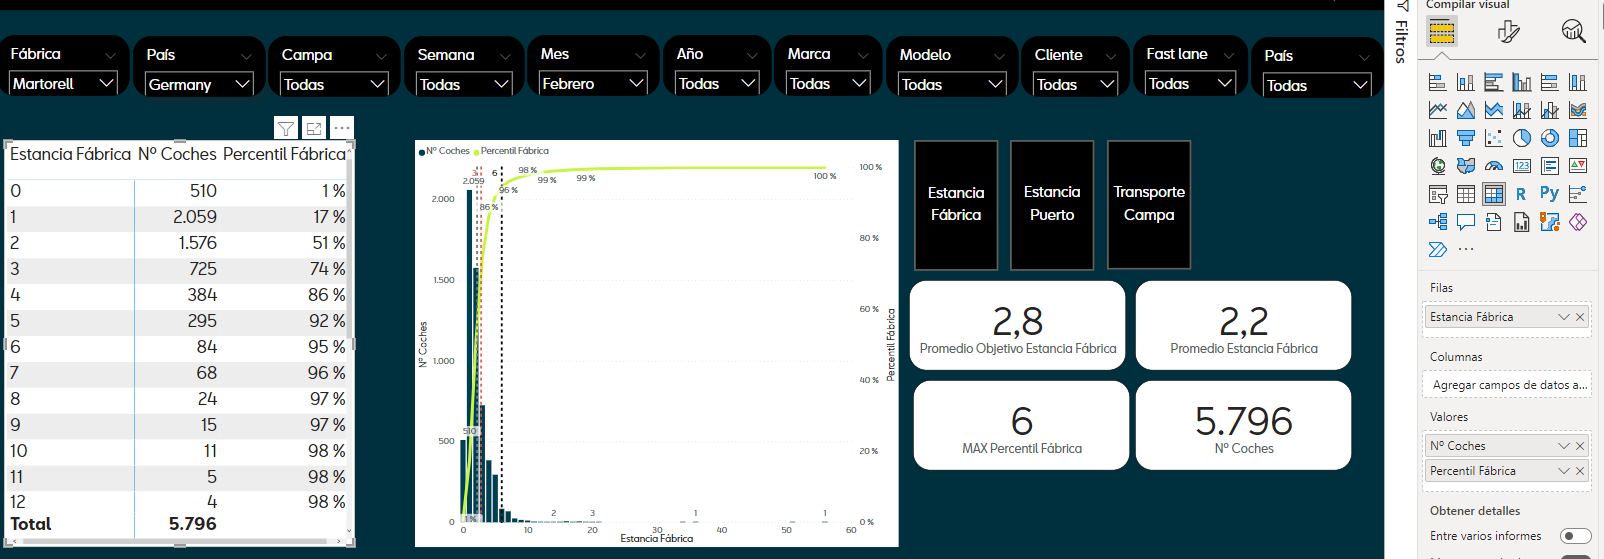This screenshot has width=1604, height=559.
Task: Switch to the analytics magnifier tab
Action: [x=1573, y=31]
